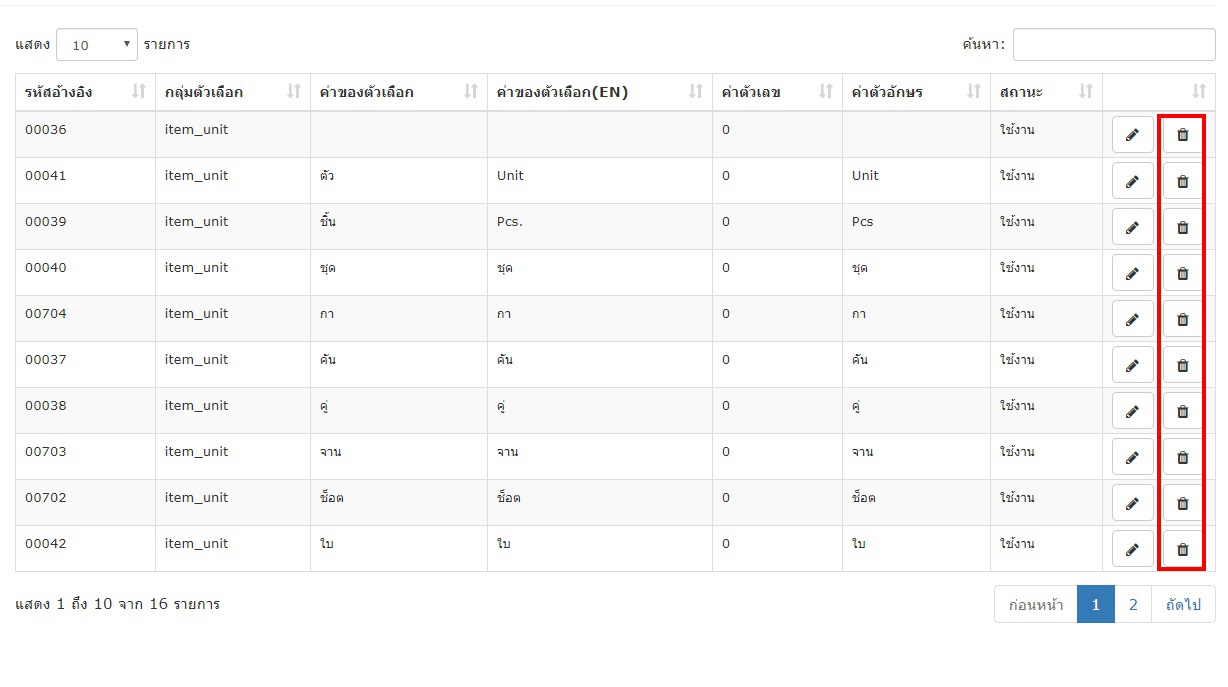Click pencil icon for row 00039
1228x687 pixels.
point(1132,227)
